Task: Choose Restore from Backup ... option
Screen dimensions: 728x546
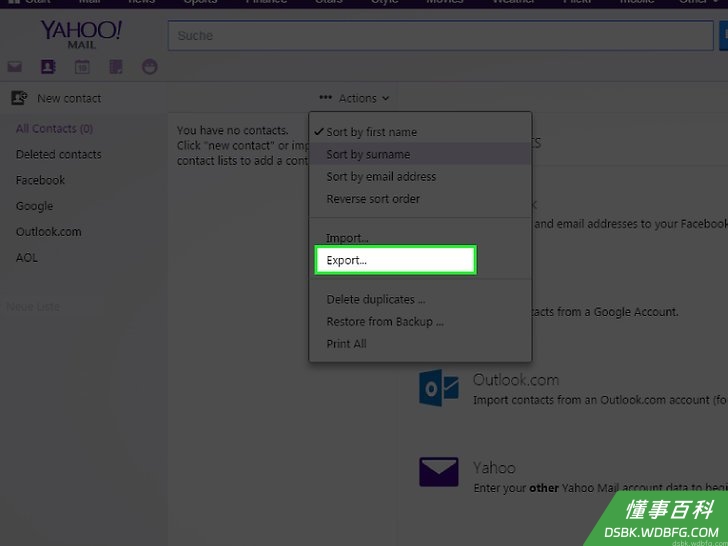Action: click(x=385, y=322)
